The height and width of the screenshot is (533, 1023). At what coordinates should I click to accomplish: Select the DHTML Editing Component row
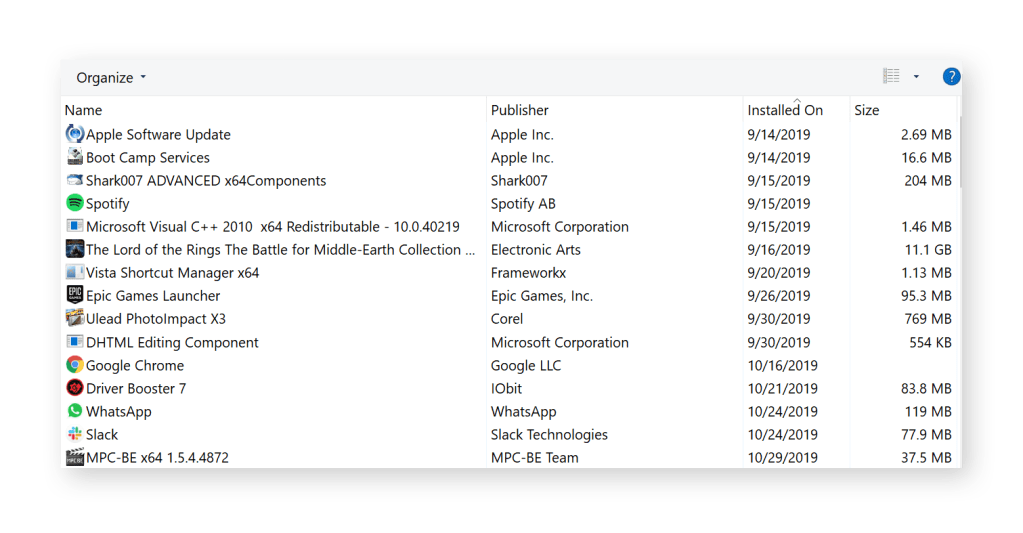(x=172, y=342)
